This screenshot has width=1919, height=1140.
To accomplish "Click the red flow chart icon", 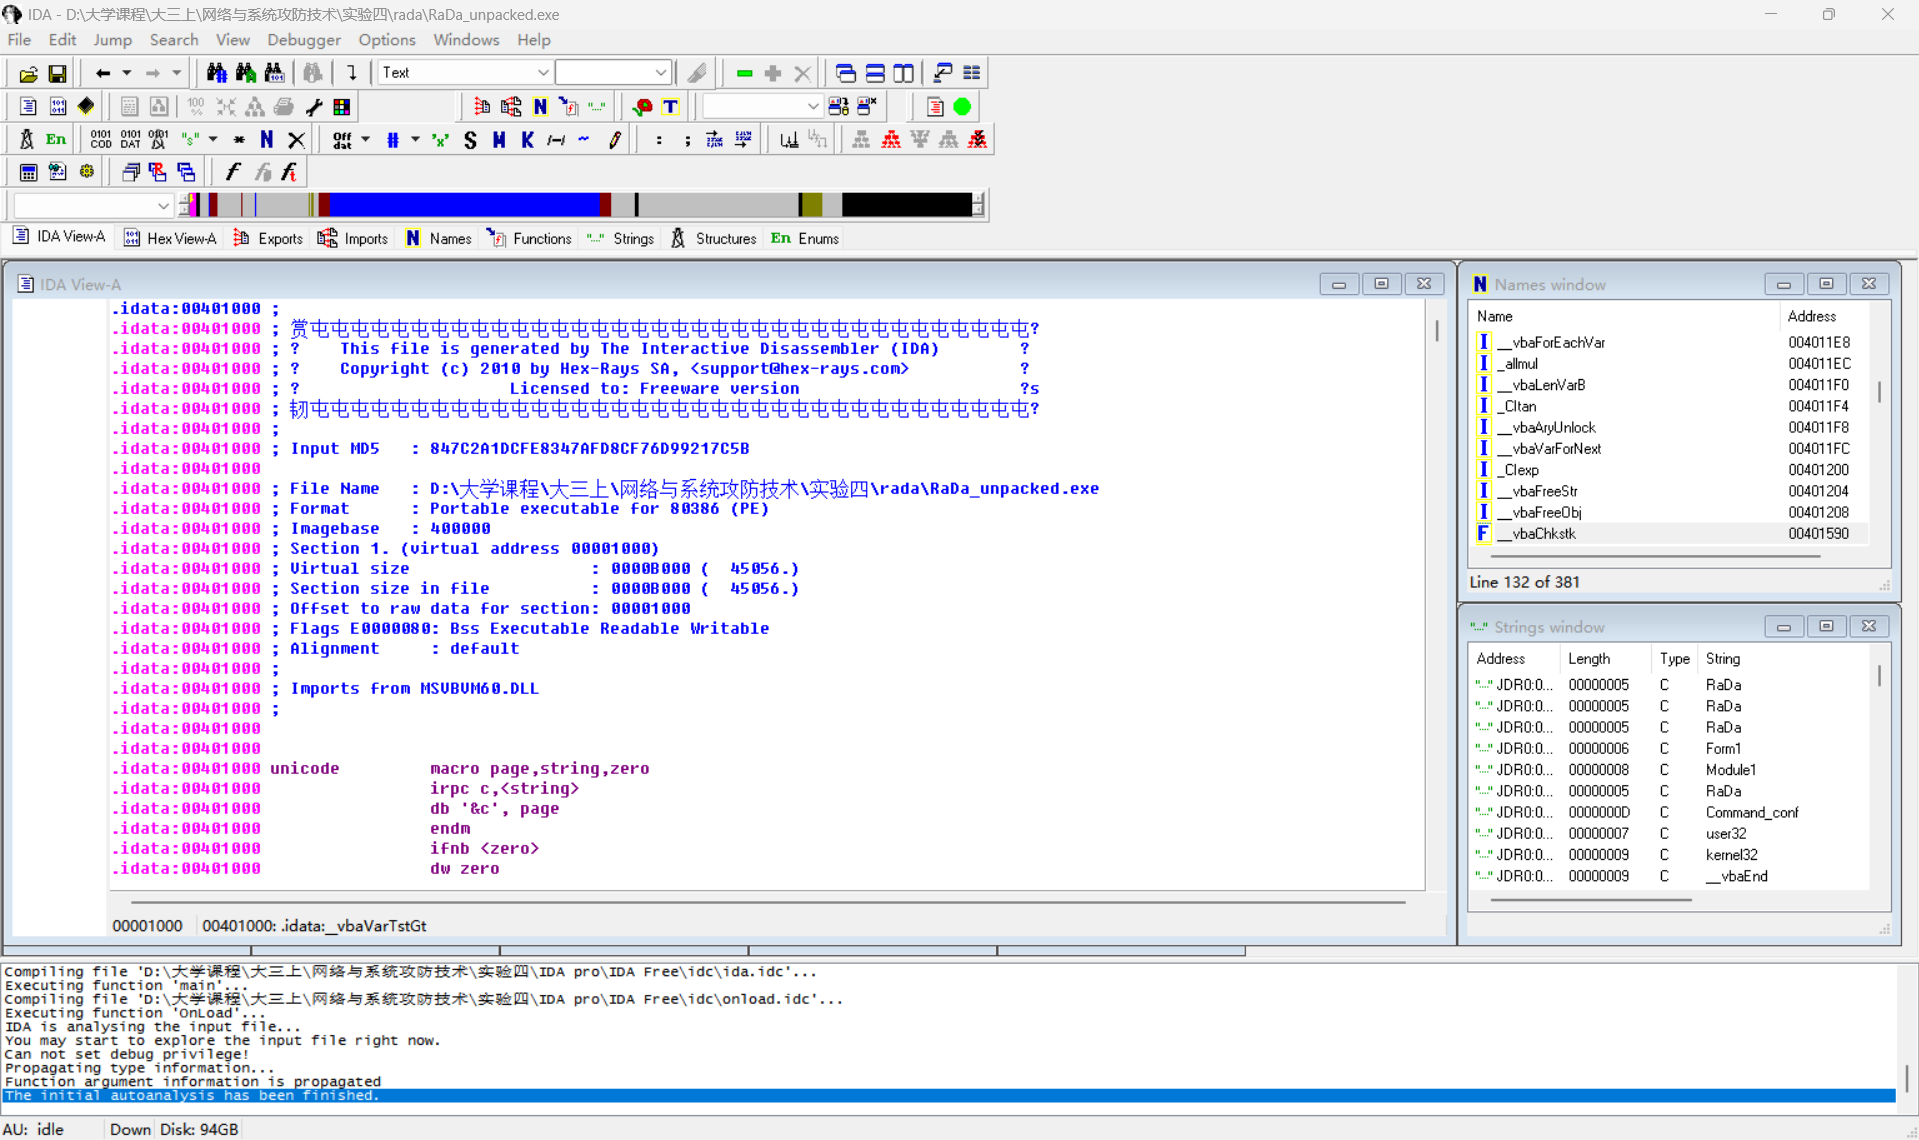I will pyautogui.click(x=890, y=139).
